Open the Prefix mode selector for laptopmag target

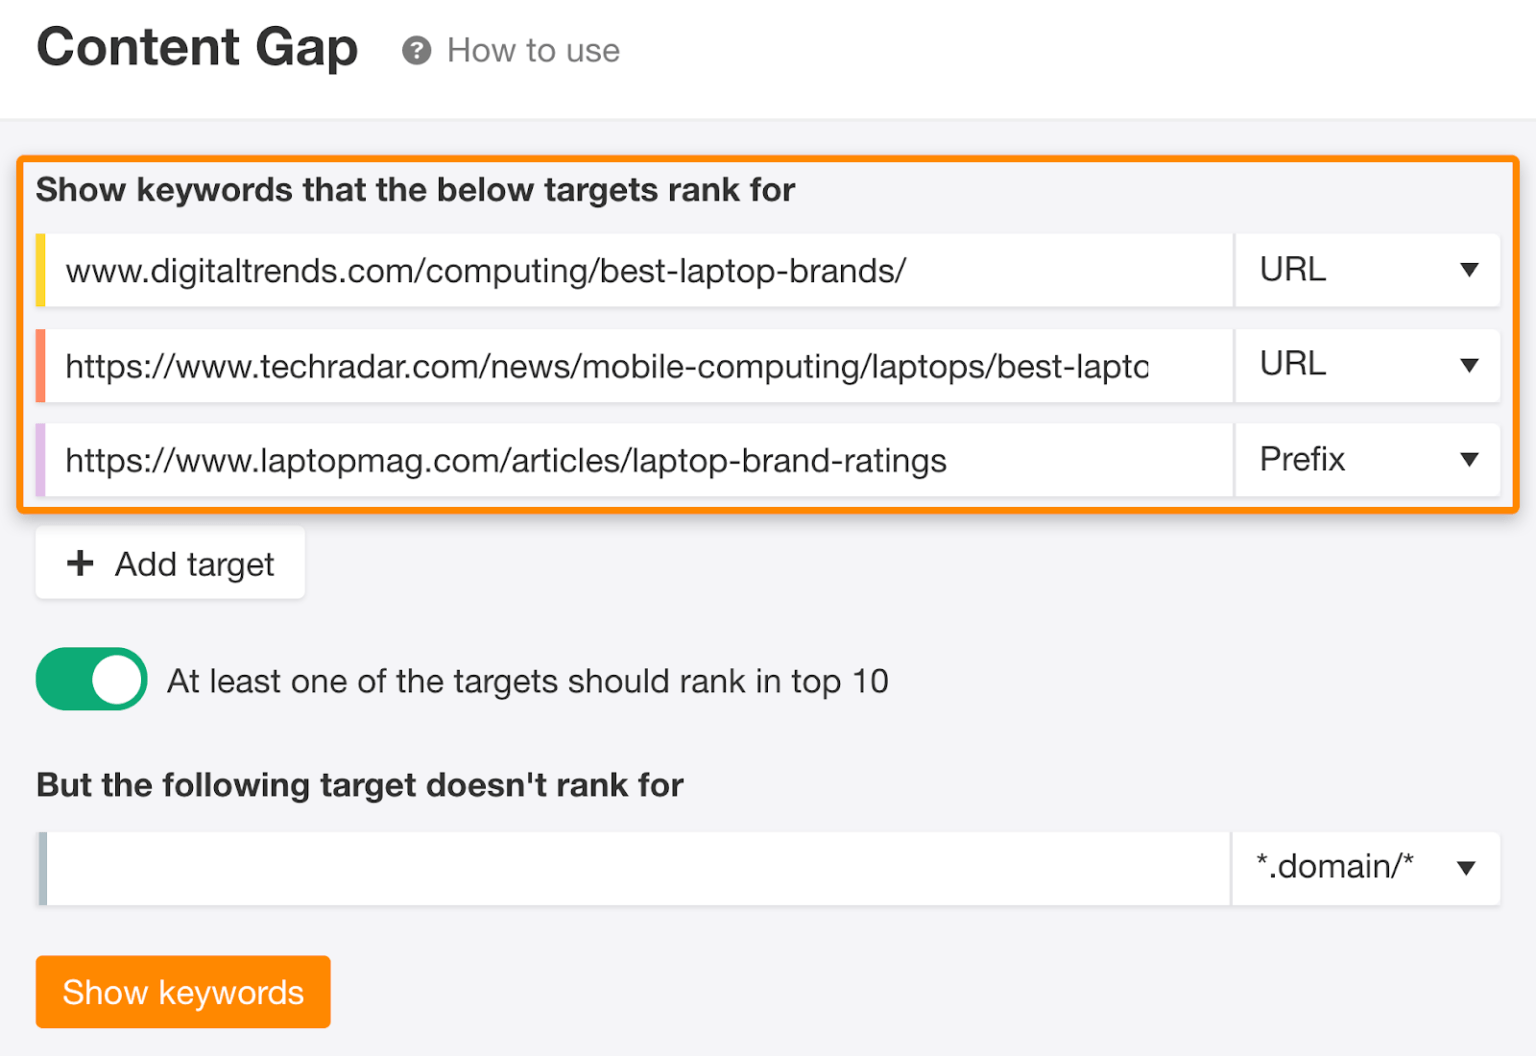pos(1368,460)
